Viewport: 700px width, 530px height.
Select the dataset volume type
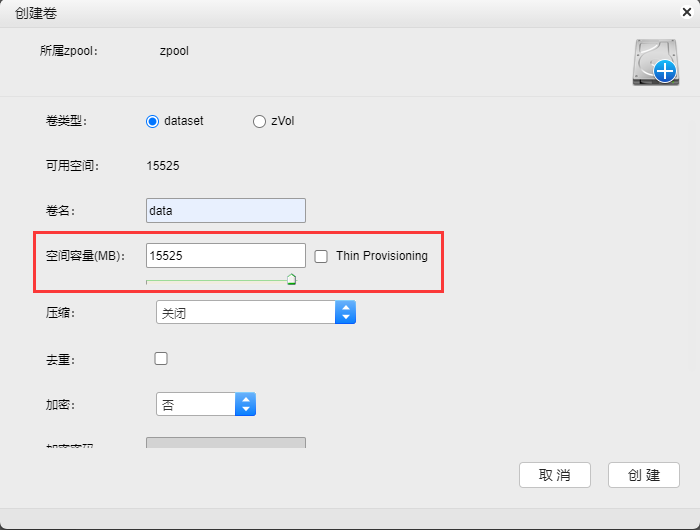[x=153, y=121]
